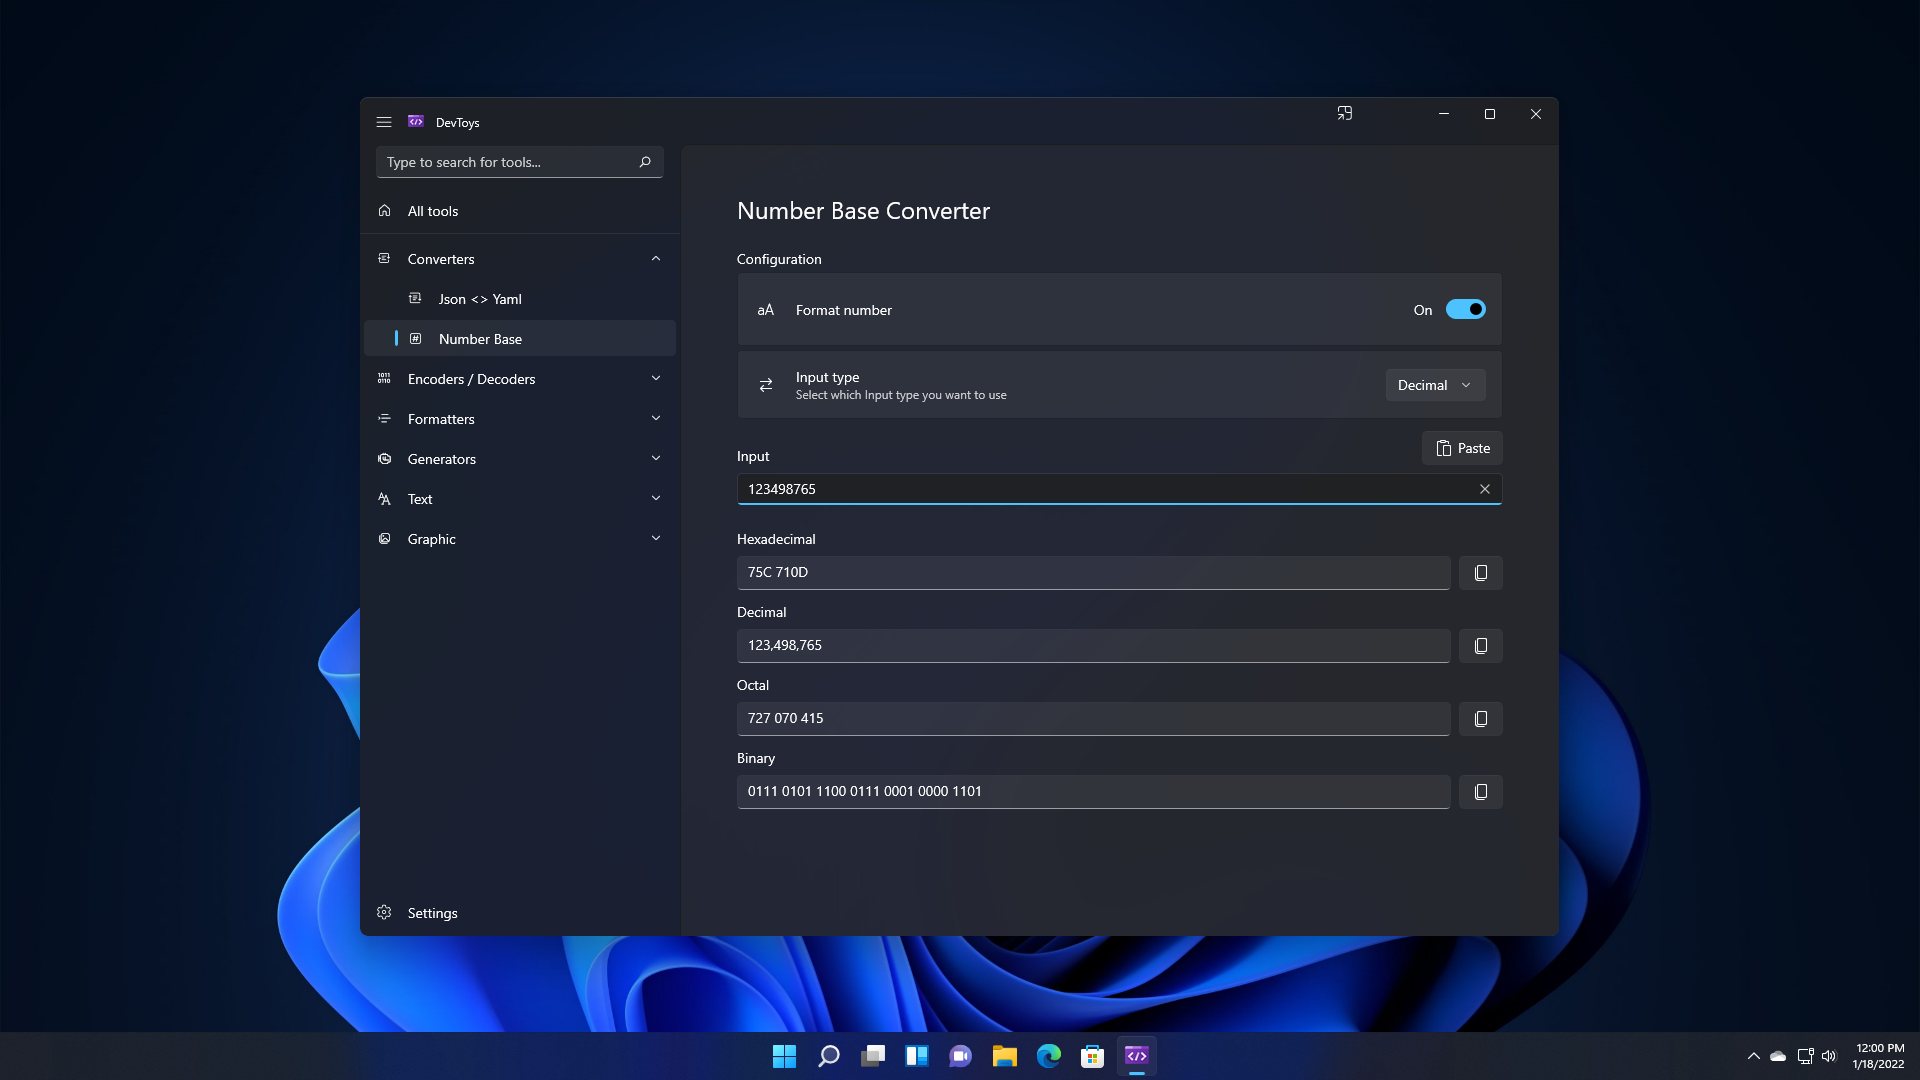Click the Paste button
The image size is (1920, 1080).
point(1462,448)
